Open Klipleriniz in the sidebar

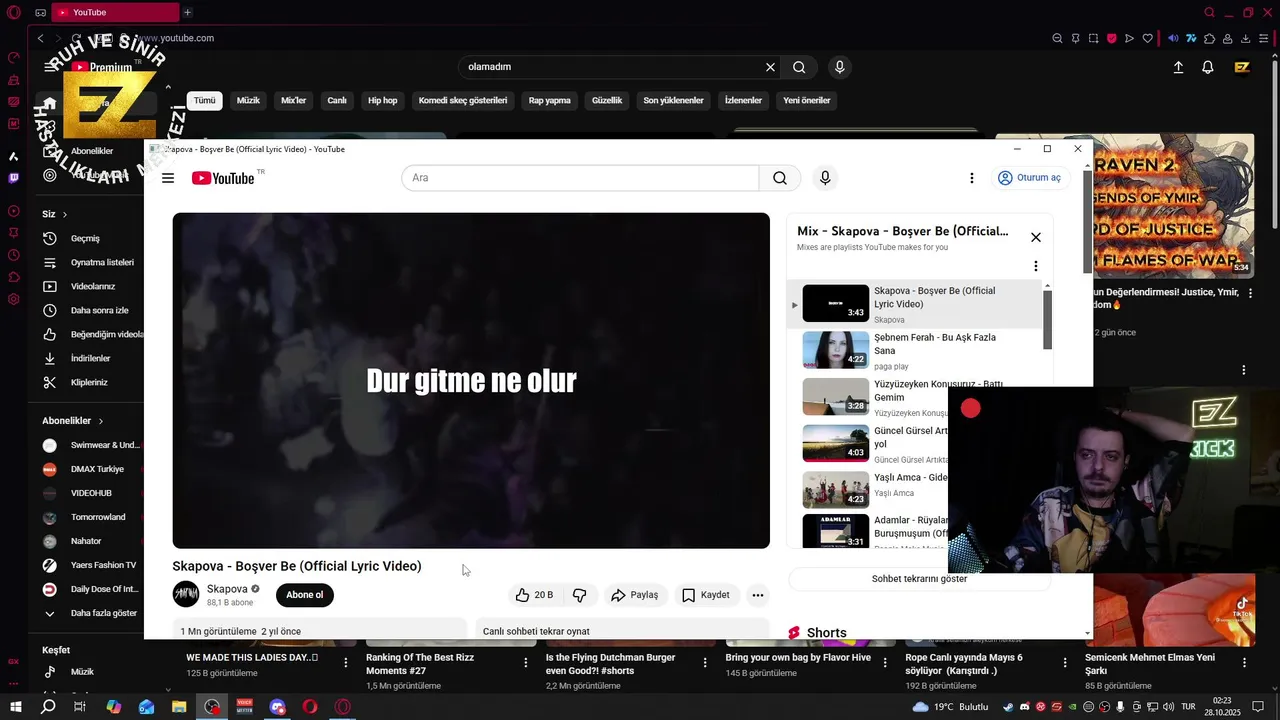88,382
